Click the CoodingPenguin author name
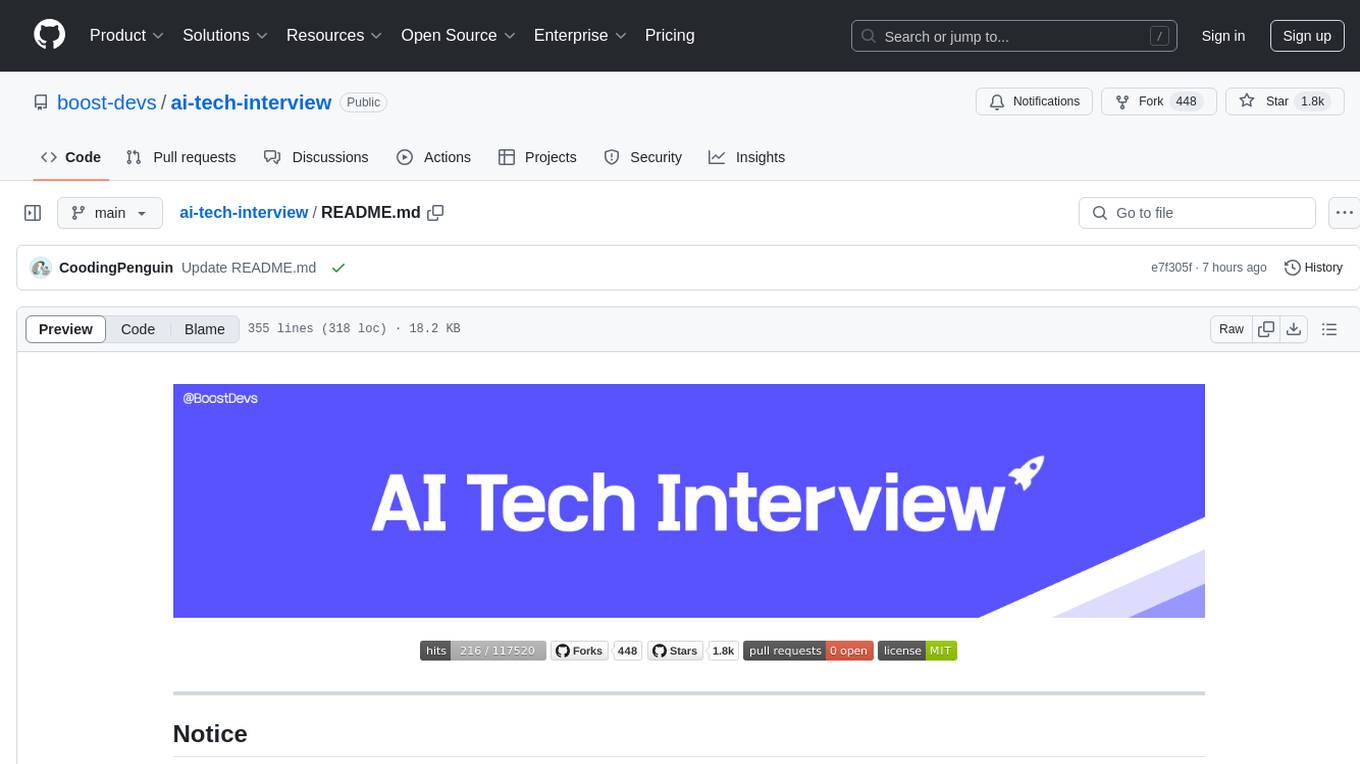The image size is (1360, 764). coord(116,268)
